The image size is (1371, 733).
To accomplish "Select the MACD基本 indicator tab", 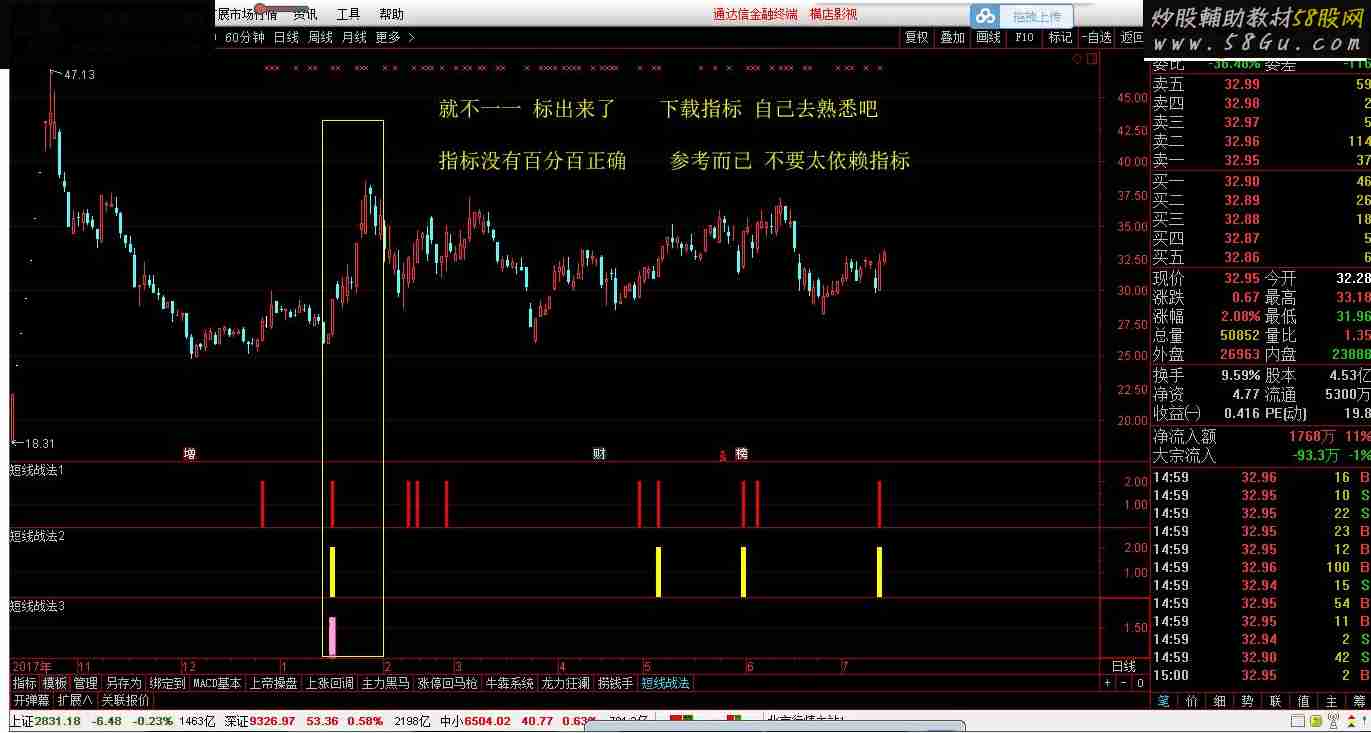I will pos(217,683).
